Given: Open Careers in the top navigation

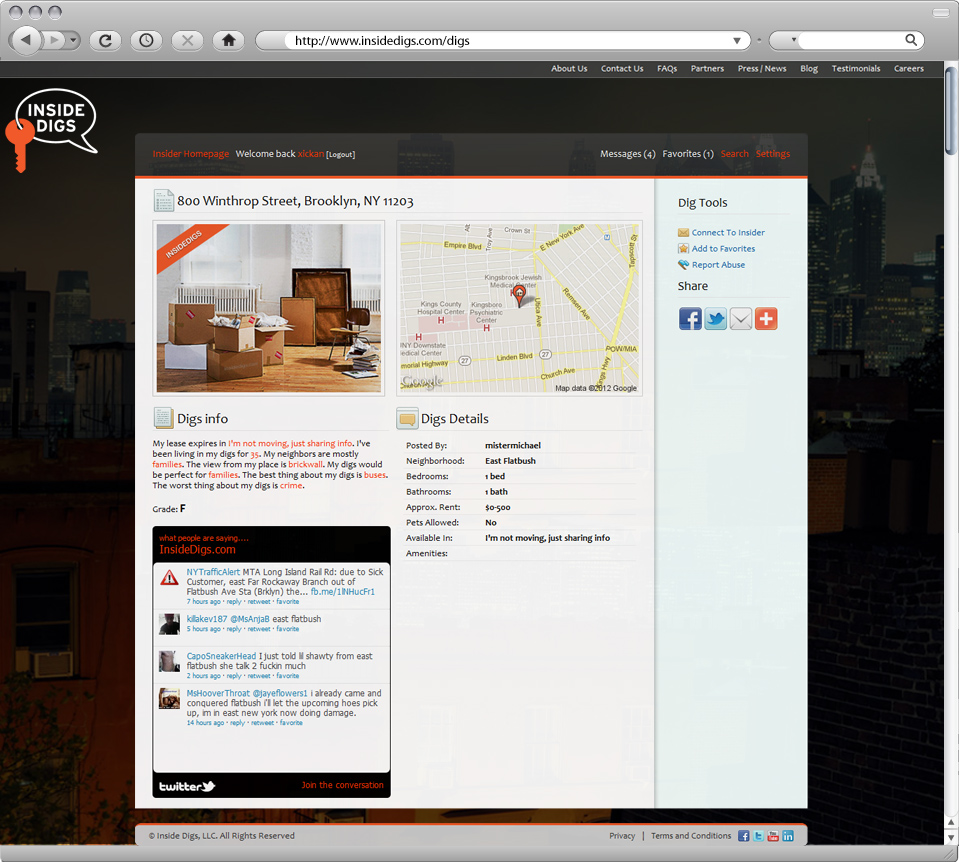Looking at the screenshot, I should [909, 69].
